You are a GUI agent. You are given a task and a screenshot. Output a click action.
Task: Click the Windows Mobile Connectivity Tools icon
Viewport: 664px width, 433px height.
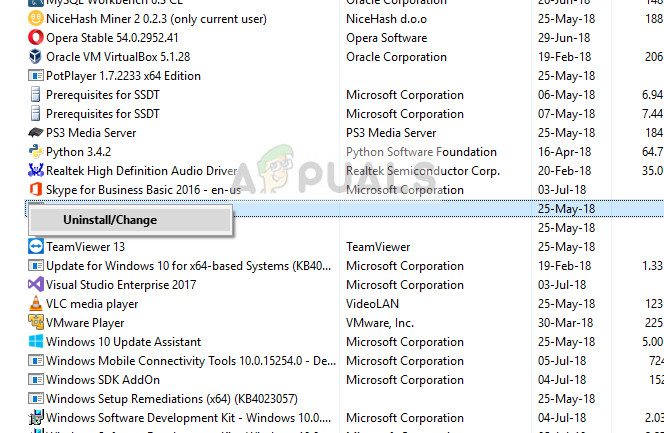(x=36, y=361)
